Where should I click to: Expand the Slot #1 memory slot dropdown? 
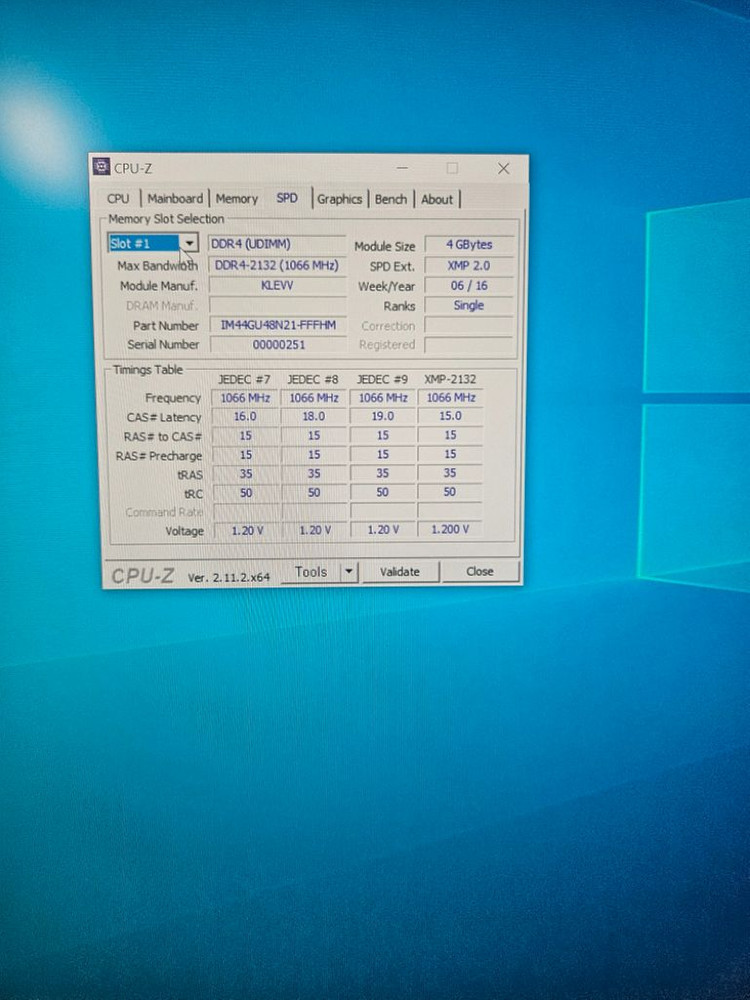coord(189,244)
